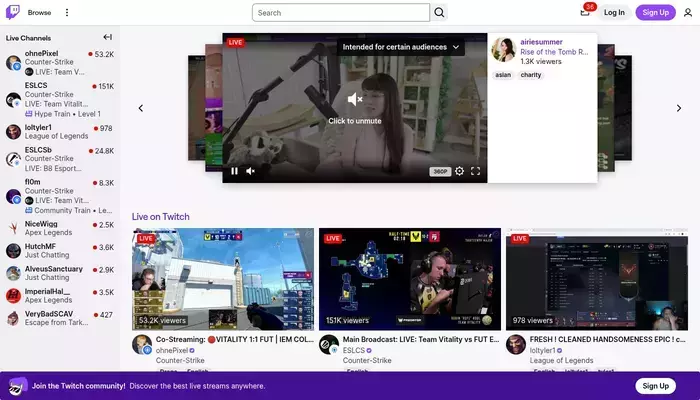Click the 360P quality badge
The width and height of the screenshot is (700, 400).
point(440,171)
